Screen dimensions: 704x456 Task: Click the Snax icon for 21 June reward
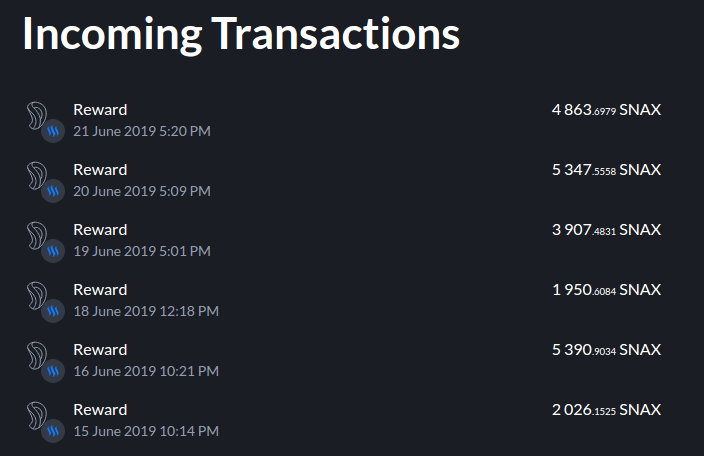pyautogui.click(x=37, y=115)
